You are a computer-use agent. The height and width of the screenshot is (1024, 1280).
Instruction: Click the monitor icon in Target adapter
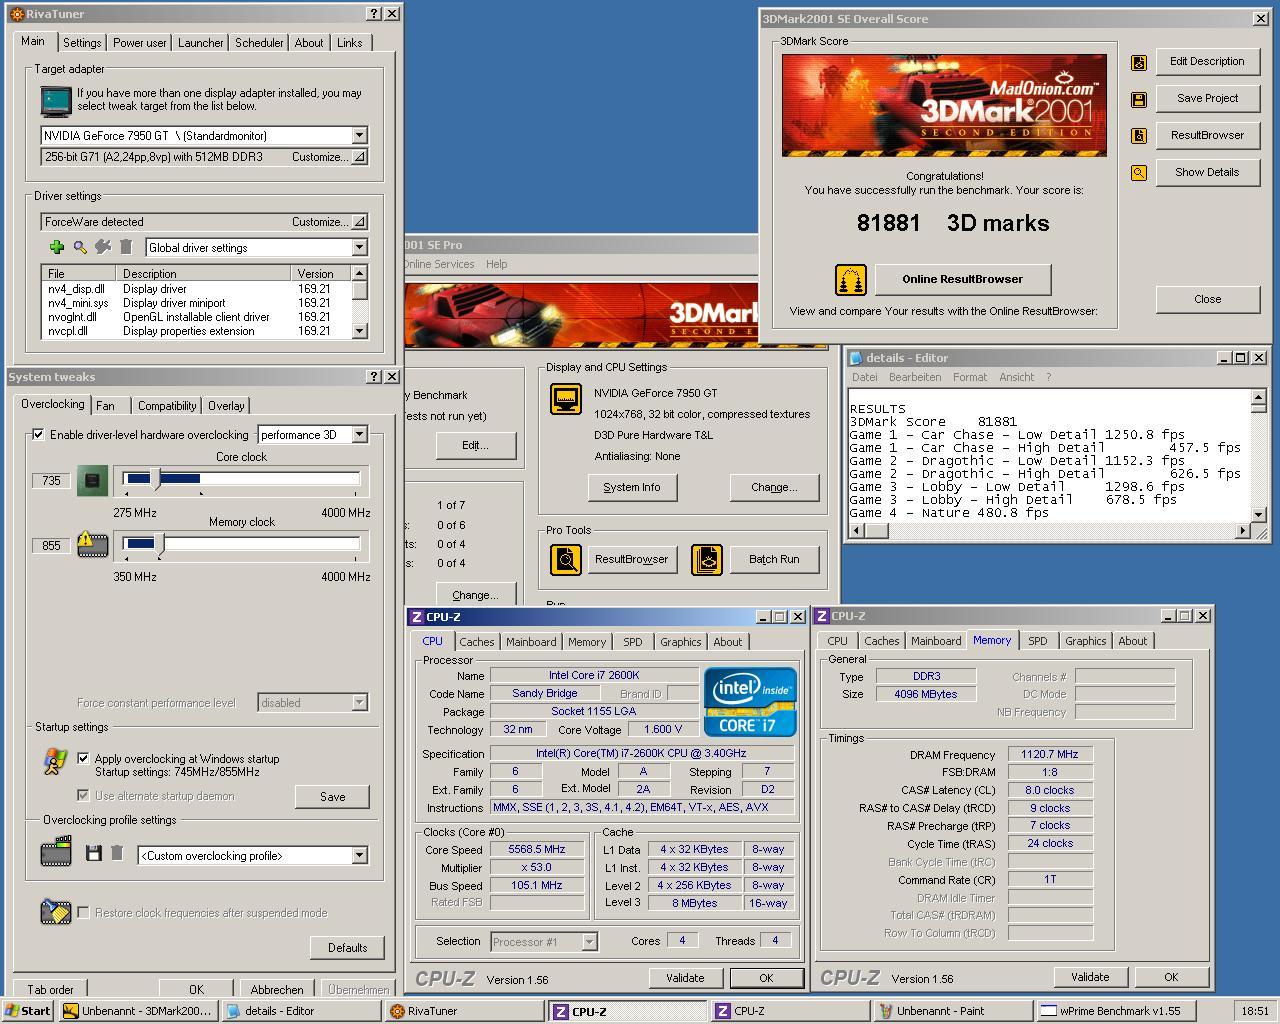[56, 101]
